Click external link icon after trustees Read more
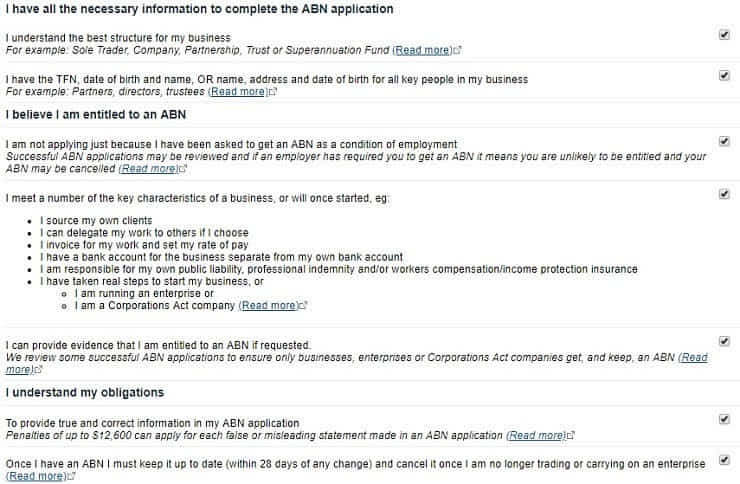 pos(273,92)
